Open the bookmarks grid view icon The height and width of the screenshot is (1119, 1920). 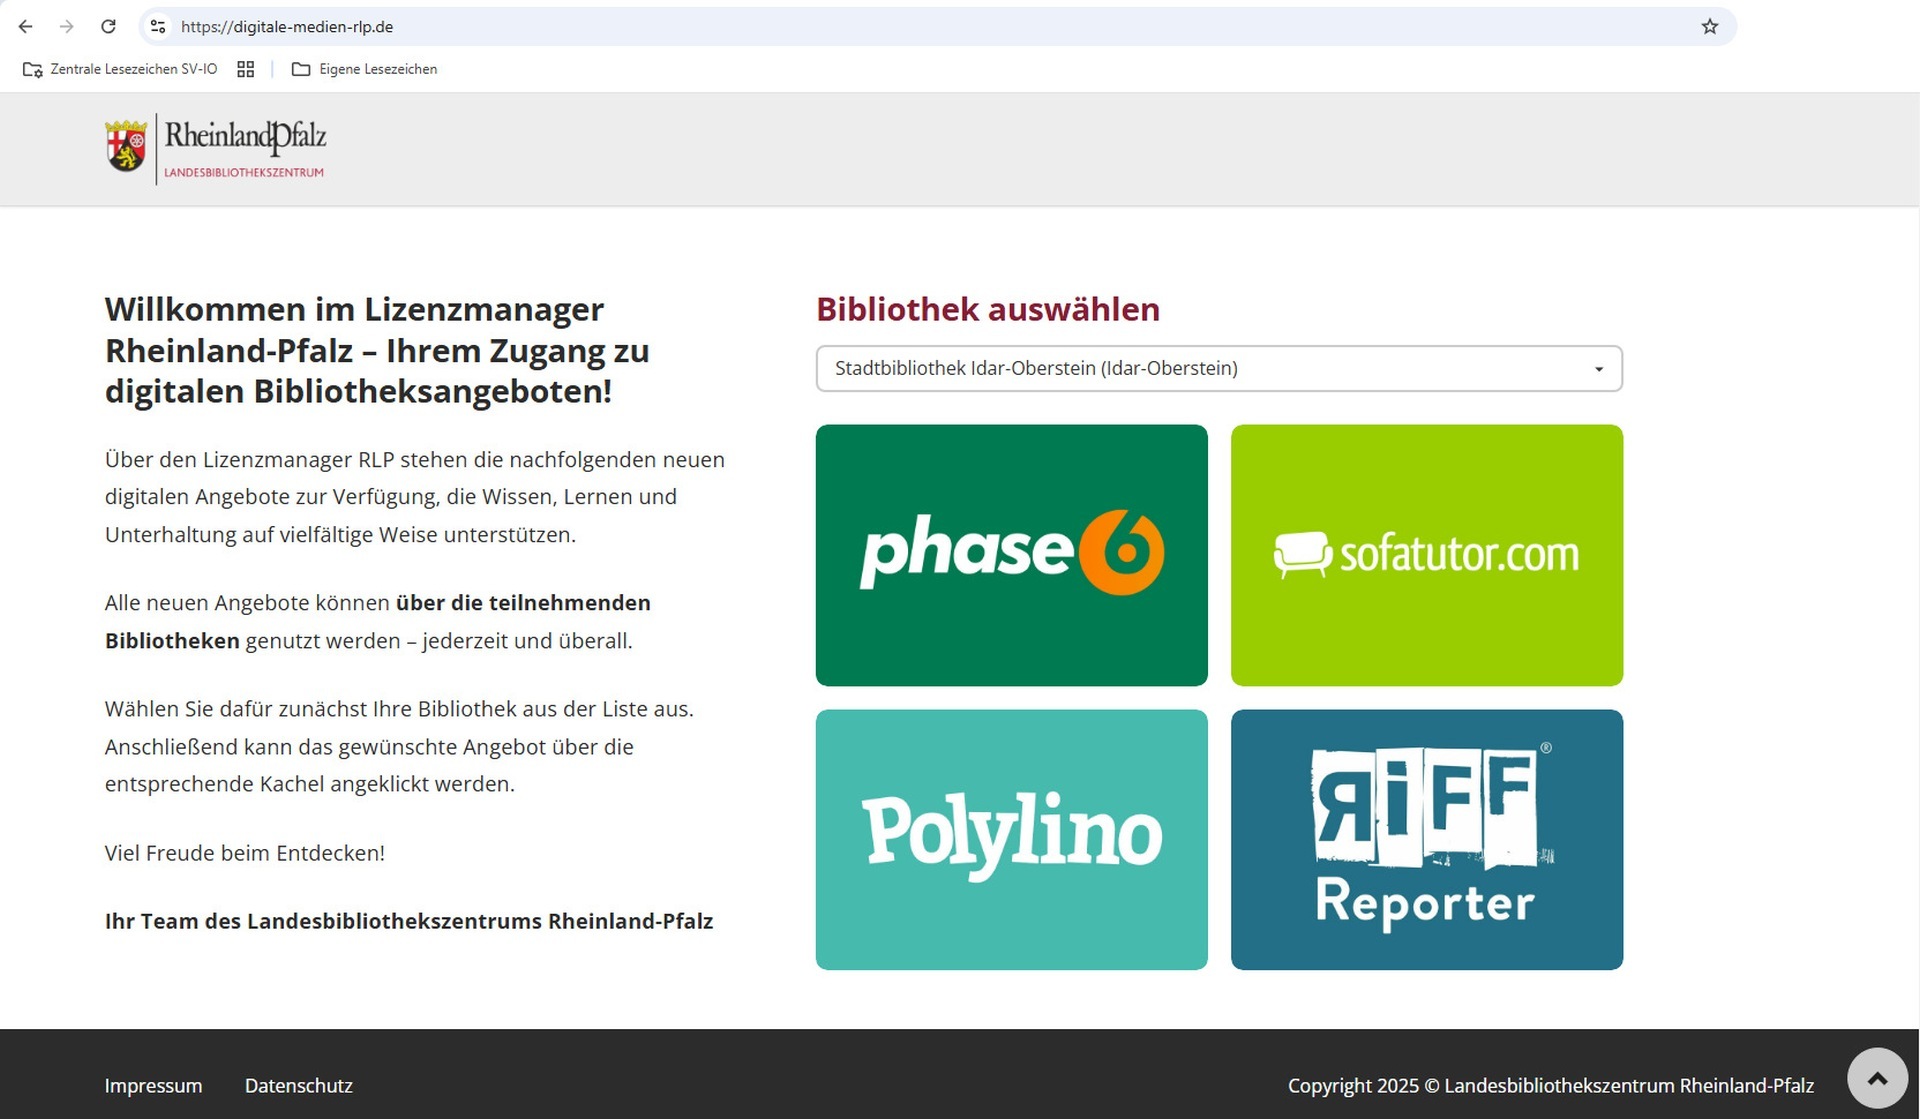click(x=245, y=69)
